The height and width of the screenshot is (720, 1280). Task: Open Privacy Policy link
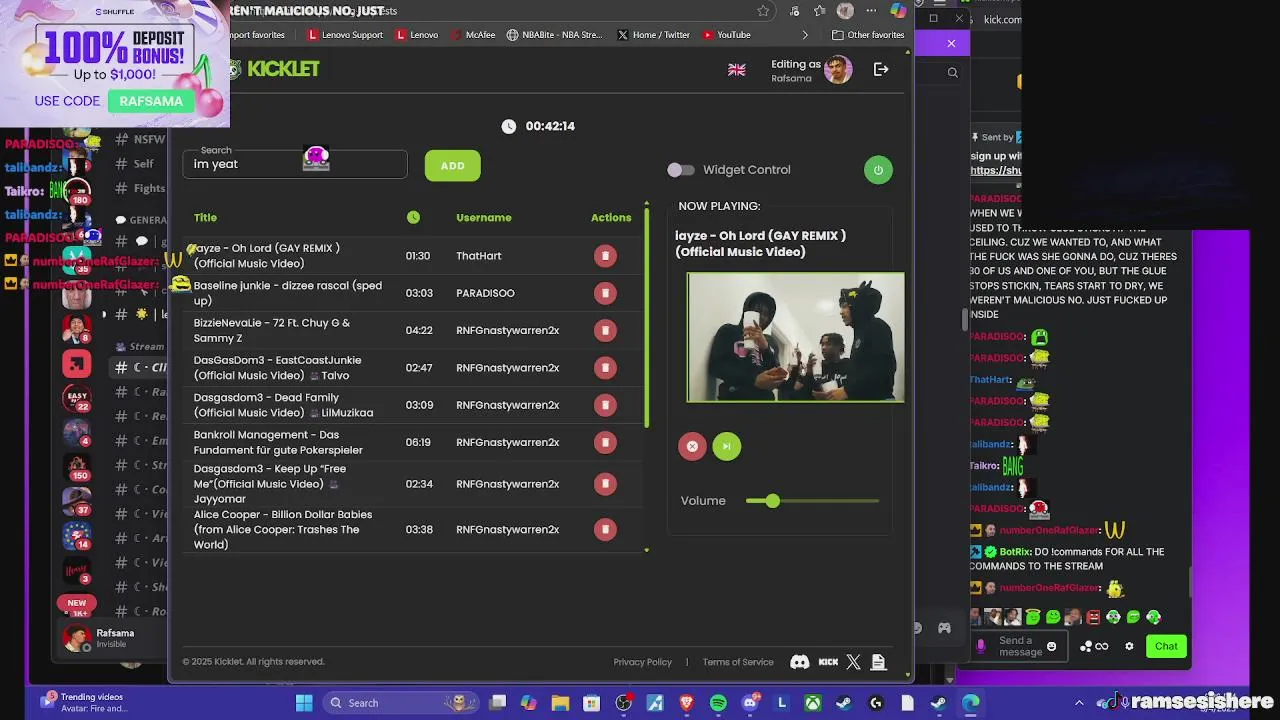click(642, 662)
